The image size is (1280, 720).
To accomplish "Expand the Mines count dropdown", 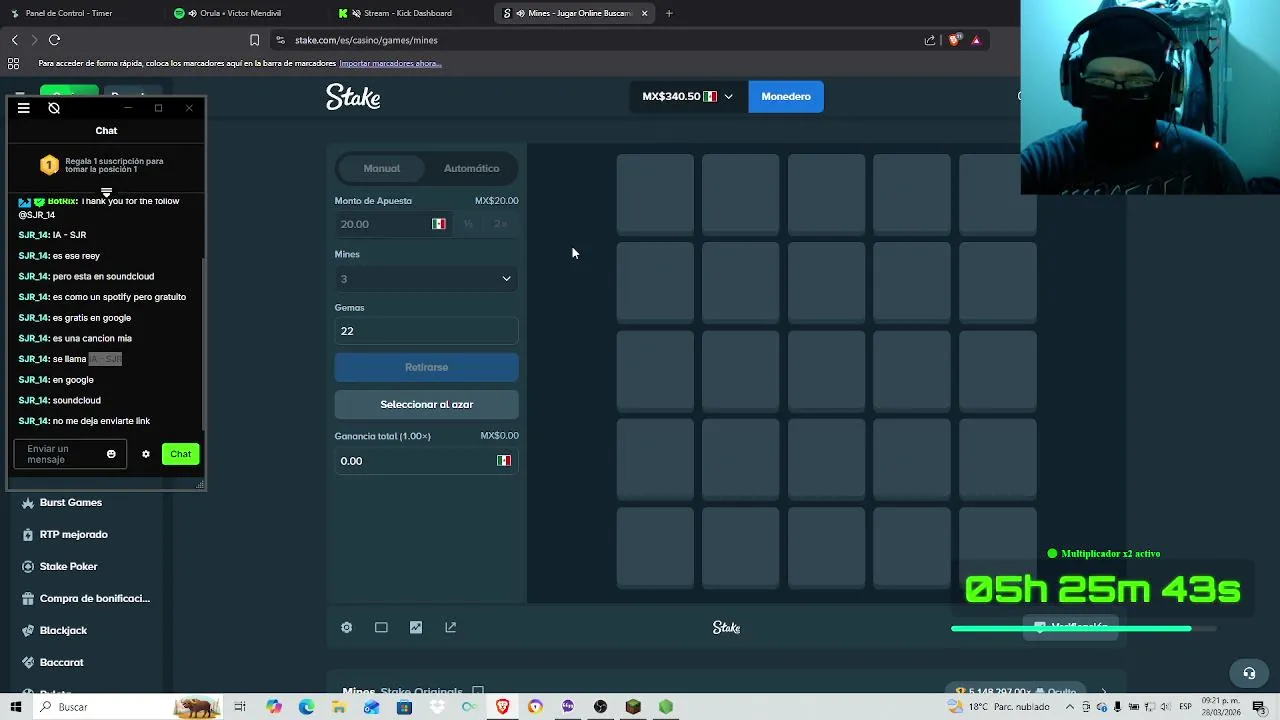I will 426,279.
